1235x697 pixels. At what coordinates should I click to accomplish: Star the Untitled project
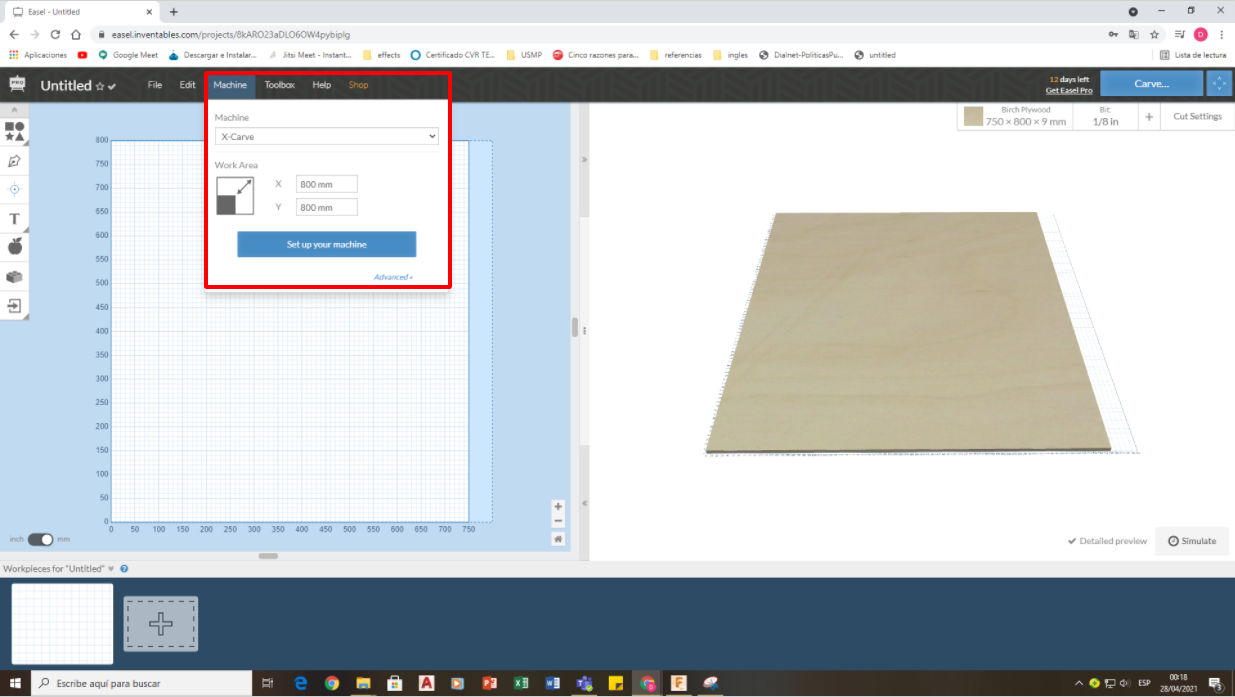(x=100, y=87)
